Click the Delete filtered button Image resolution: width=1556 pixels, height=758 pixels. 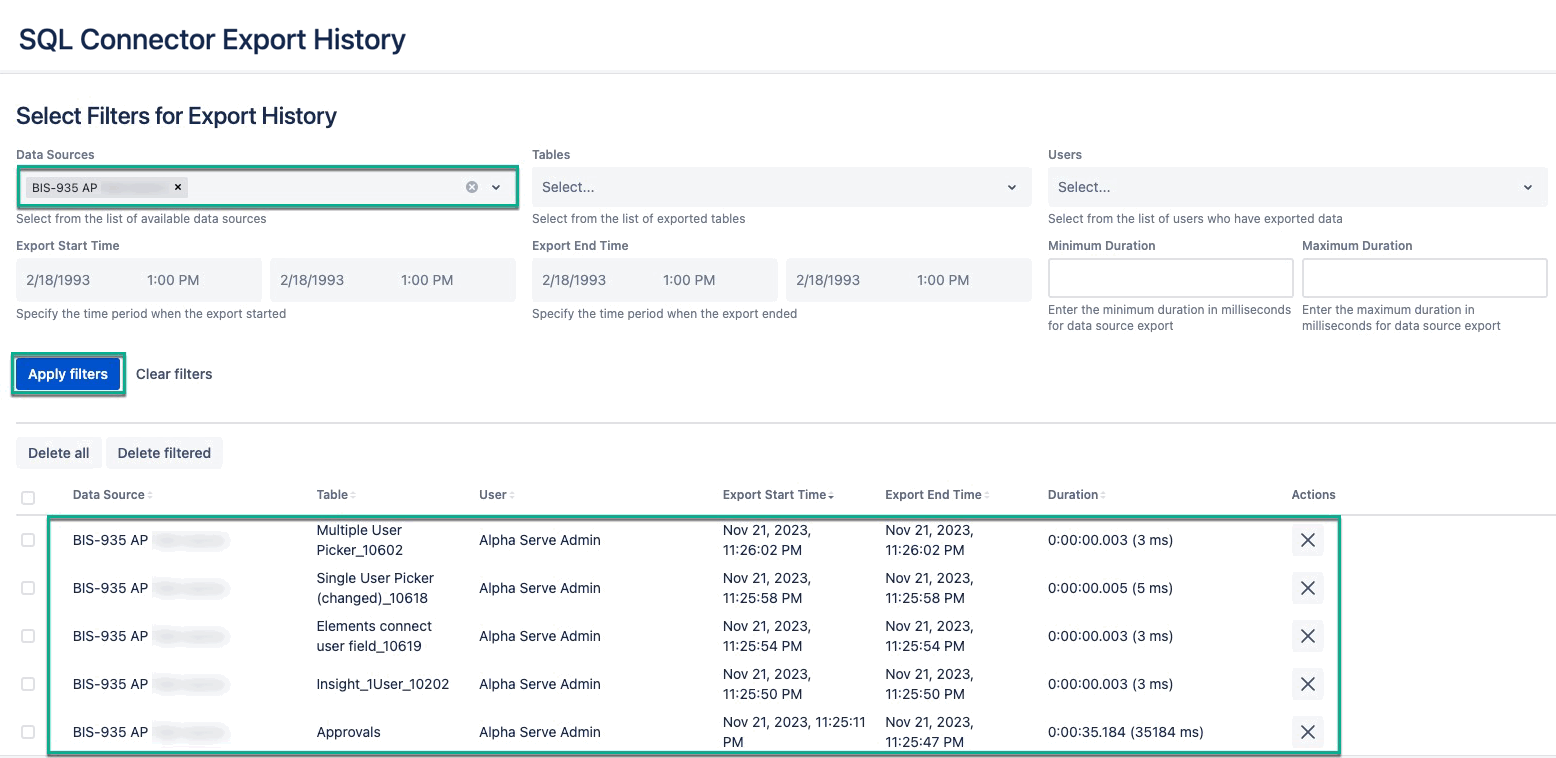click(164, 453)
